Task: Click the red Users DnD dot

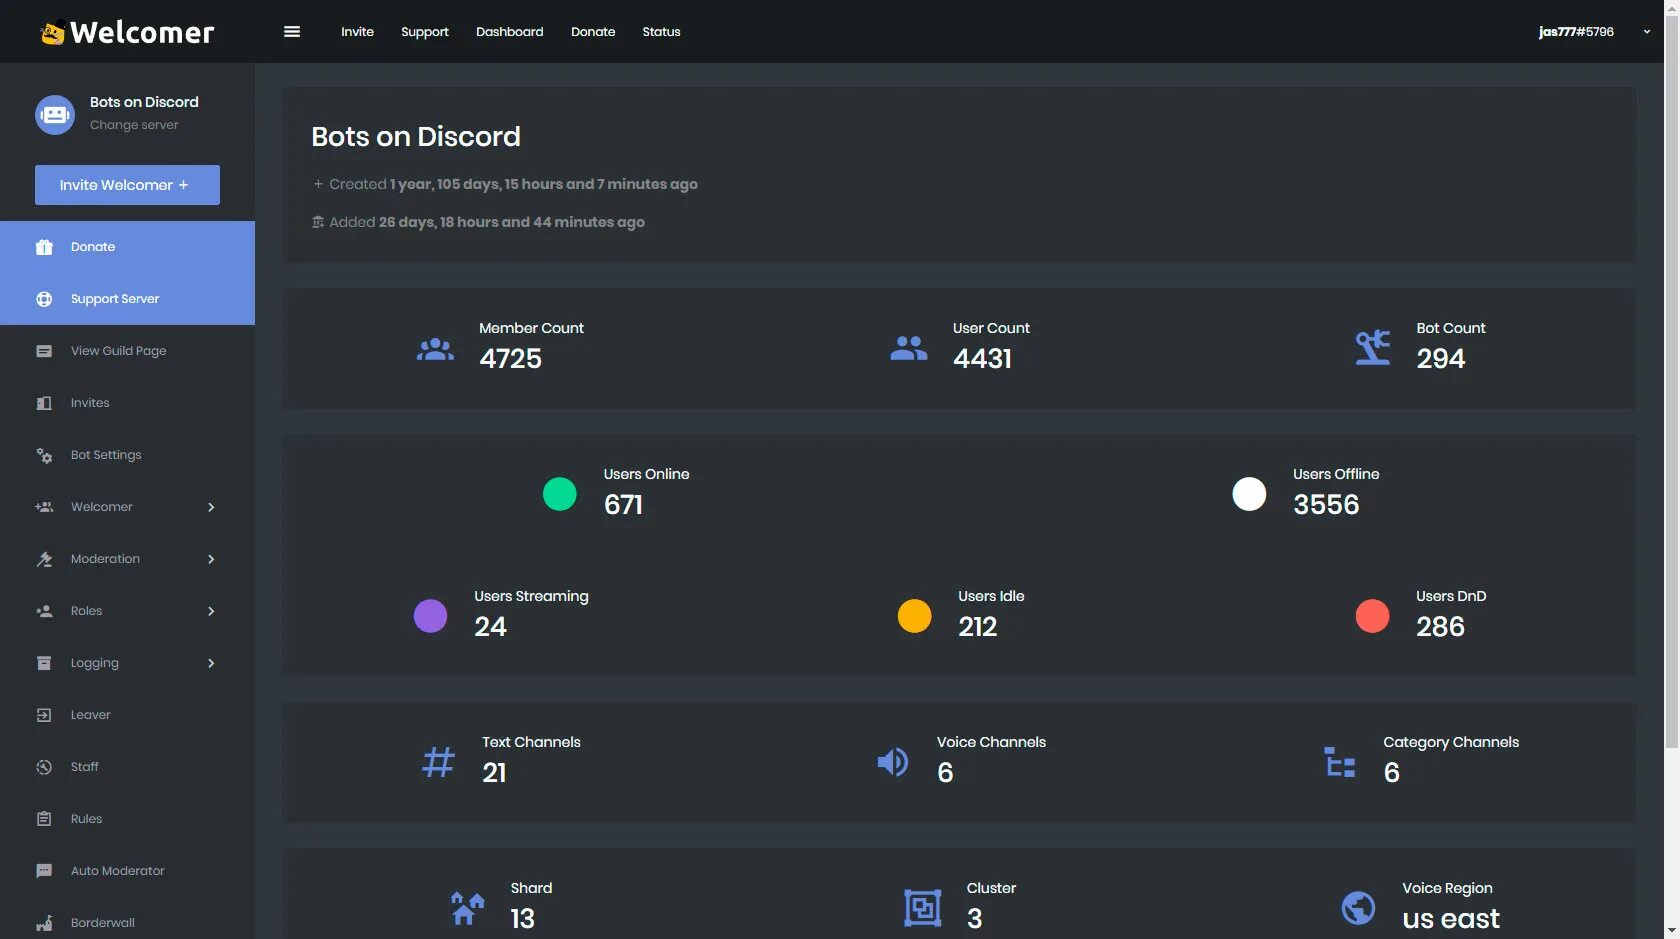Action: click(x=1372, y=616)
